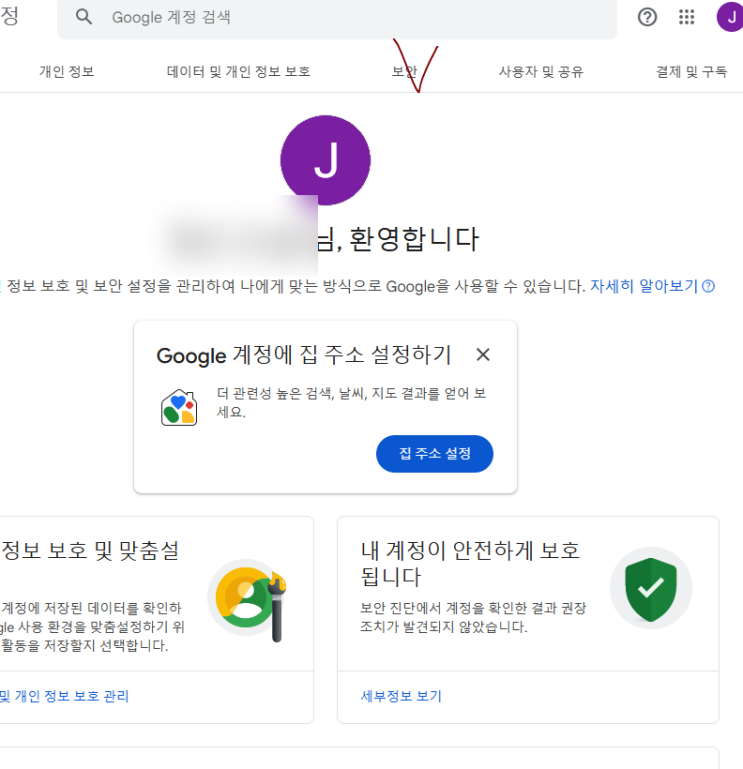Image resolution: width=743 pixels, height=769 pixels.
Task: Open the account avatar J in the header
Action: [731, 17]
